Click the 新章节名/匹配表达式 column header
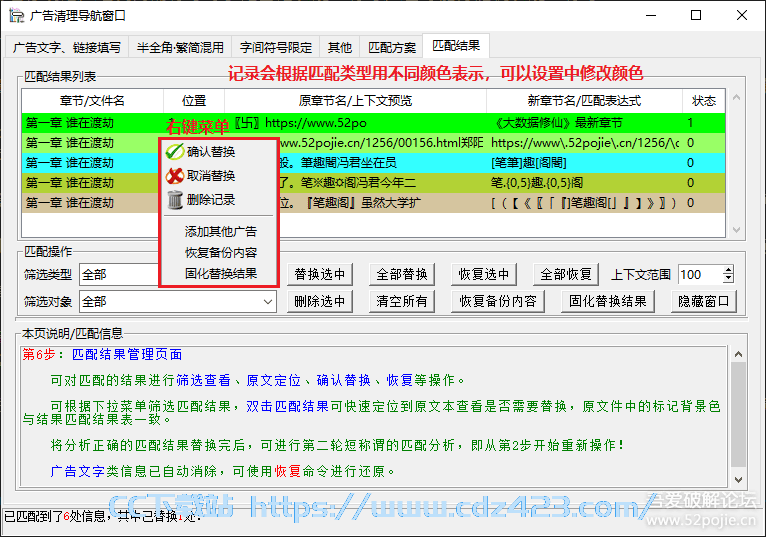The image size is (766, 537). click(x=584, y=101)
